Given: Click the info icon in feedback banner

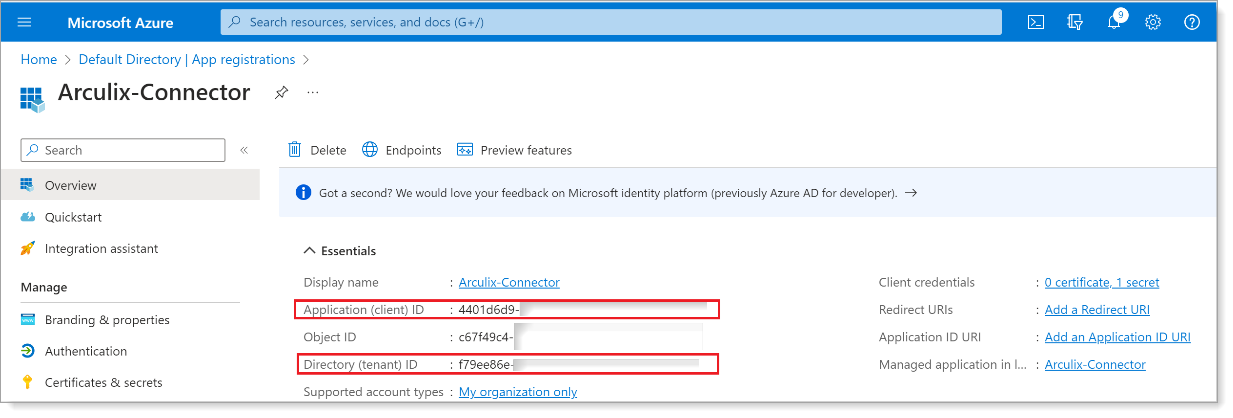Looking at the screenshot, I should [x=302, y=193].
